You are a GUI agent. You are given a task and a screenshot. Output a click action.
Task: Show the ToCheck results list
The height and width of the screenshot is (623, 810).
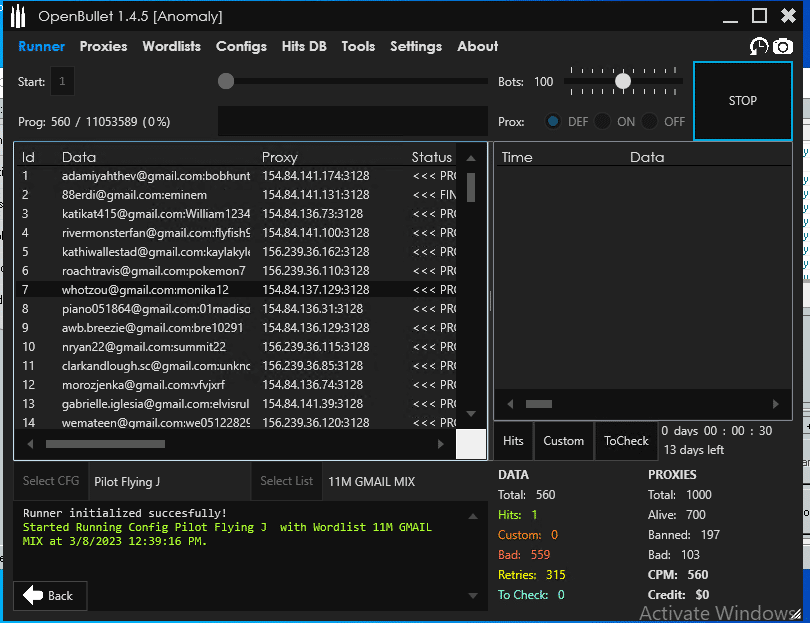coord(626,441)
